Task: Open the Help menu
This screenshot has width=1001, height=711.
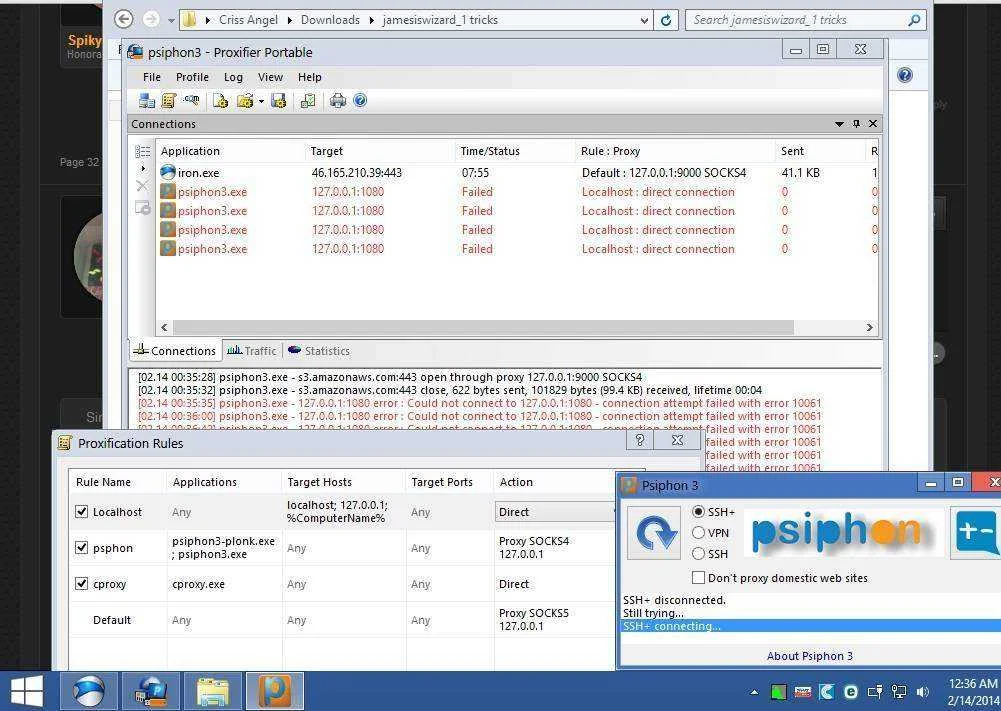Action: click(x=310, y=77)
